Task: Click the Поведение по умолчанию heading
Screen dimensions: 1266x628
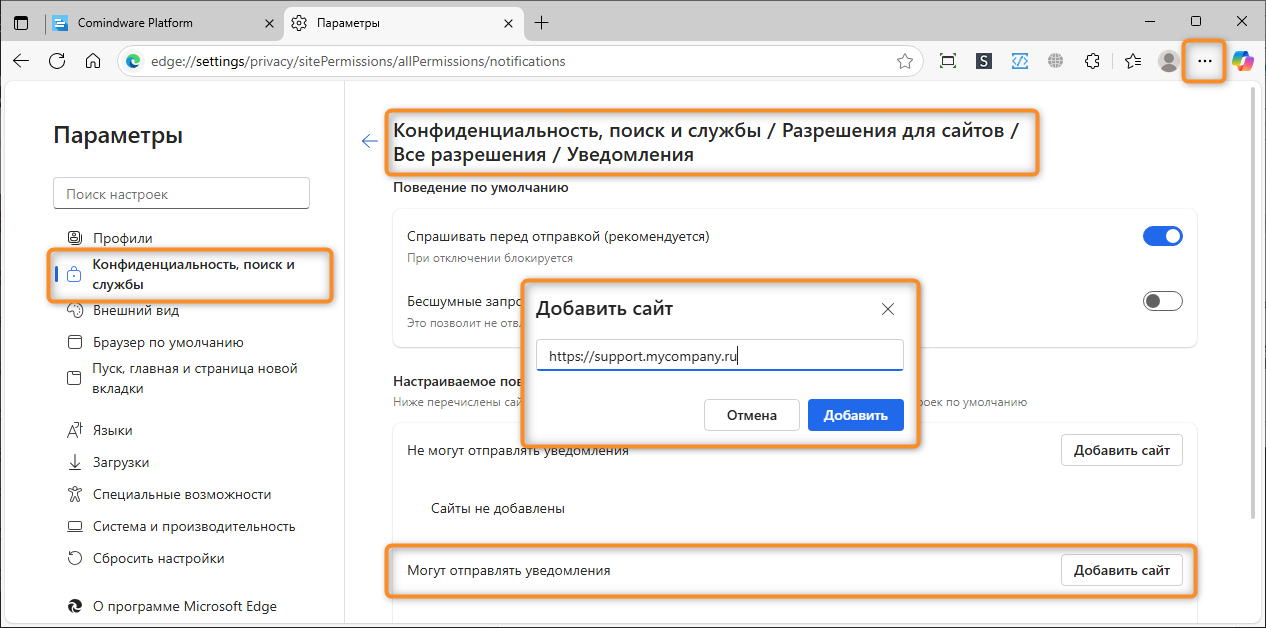Action: tap(481, 187)
